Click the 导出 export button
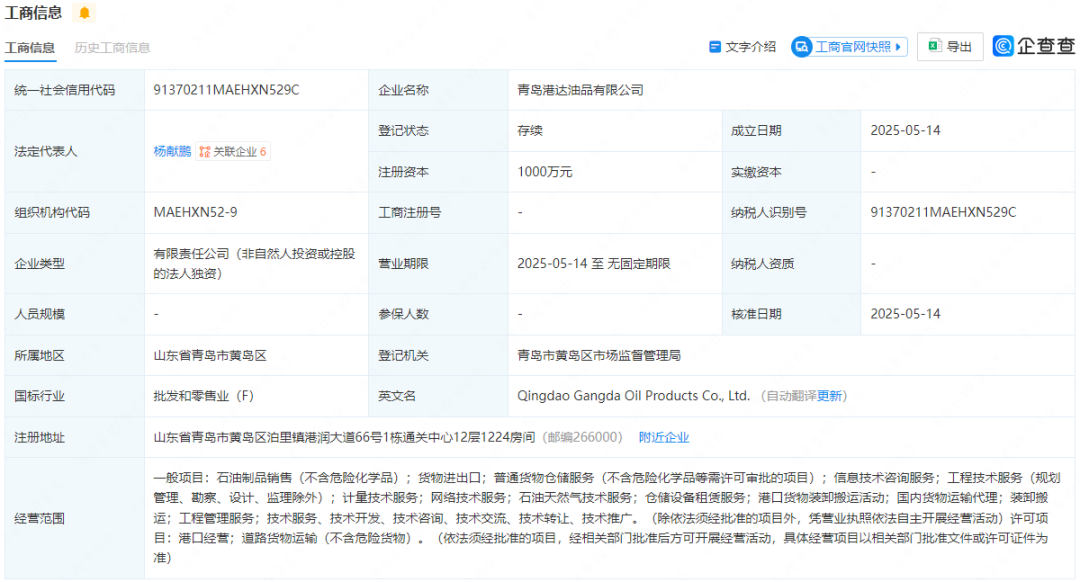Viewport: 1080px width, 582px height. 950,47
